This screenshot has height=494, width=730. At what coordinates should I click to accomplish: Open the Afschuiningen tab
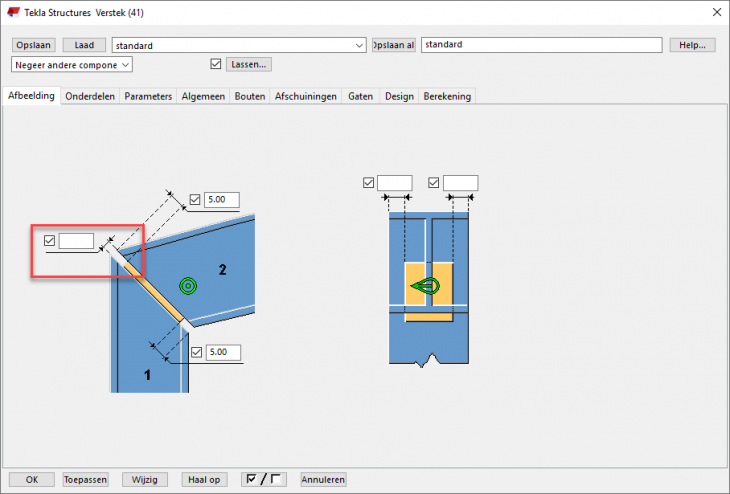pyautogui.click(x=305, y=96)
